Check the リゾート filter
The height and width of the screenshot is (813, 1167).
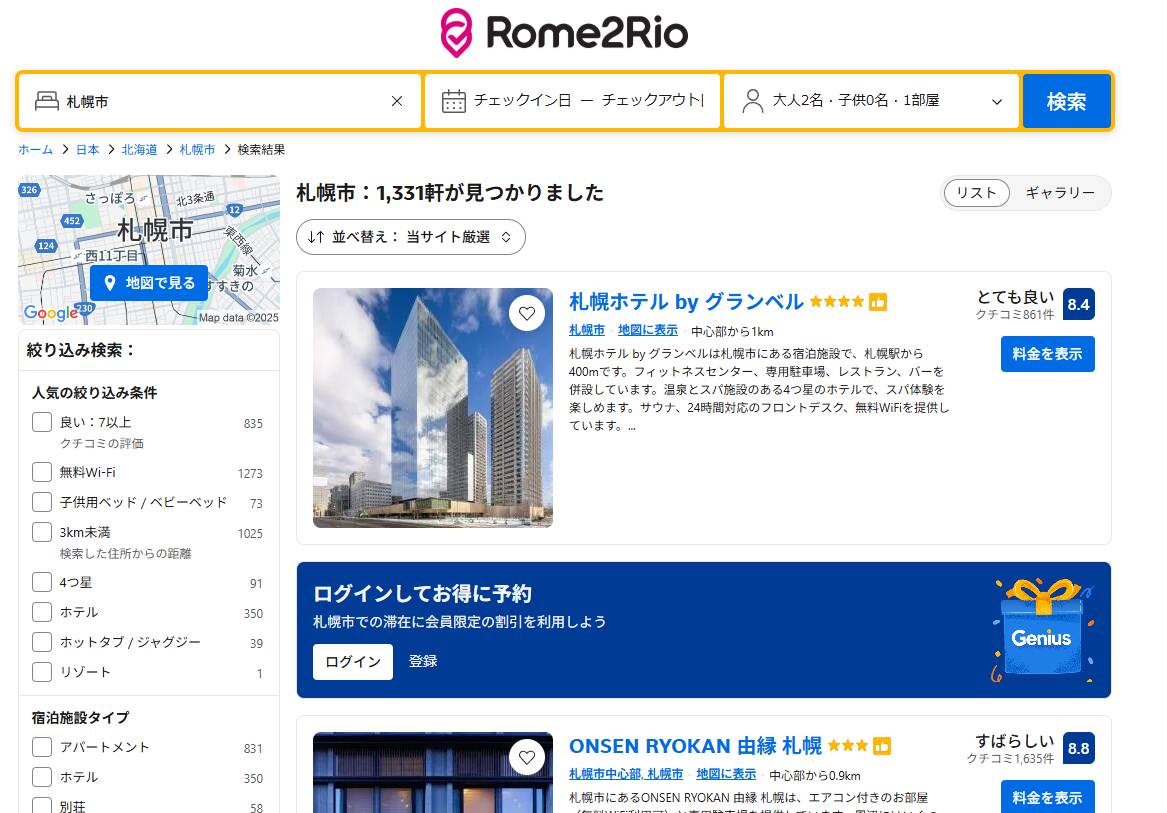tap(42, 672)
